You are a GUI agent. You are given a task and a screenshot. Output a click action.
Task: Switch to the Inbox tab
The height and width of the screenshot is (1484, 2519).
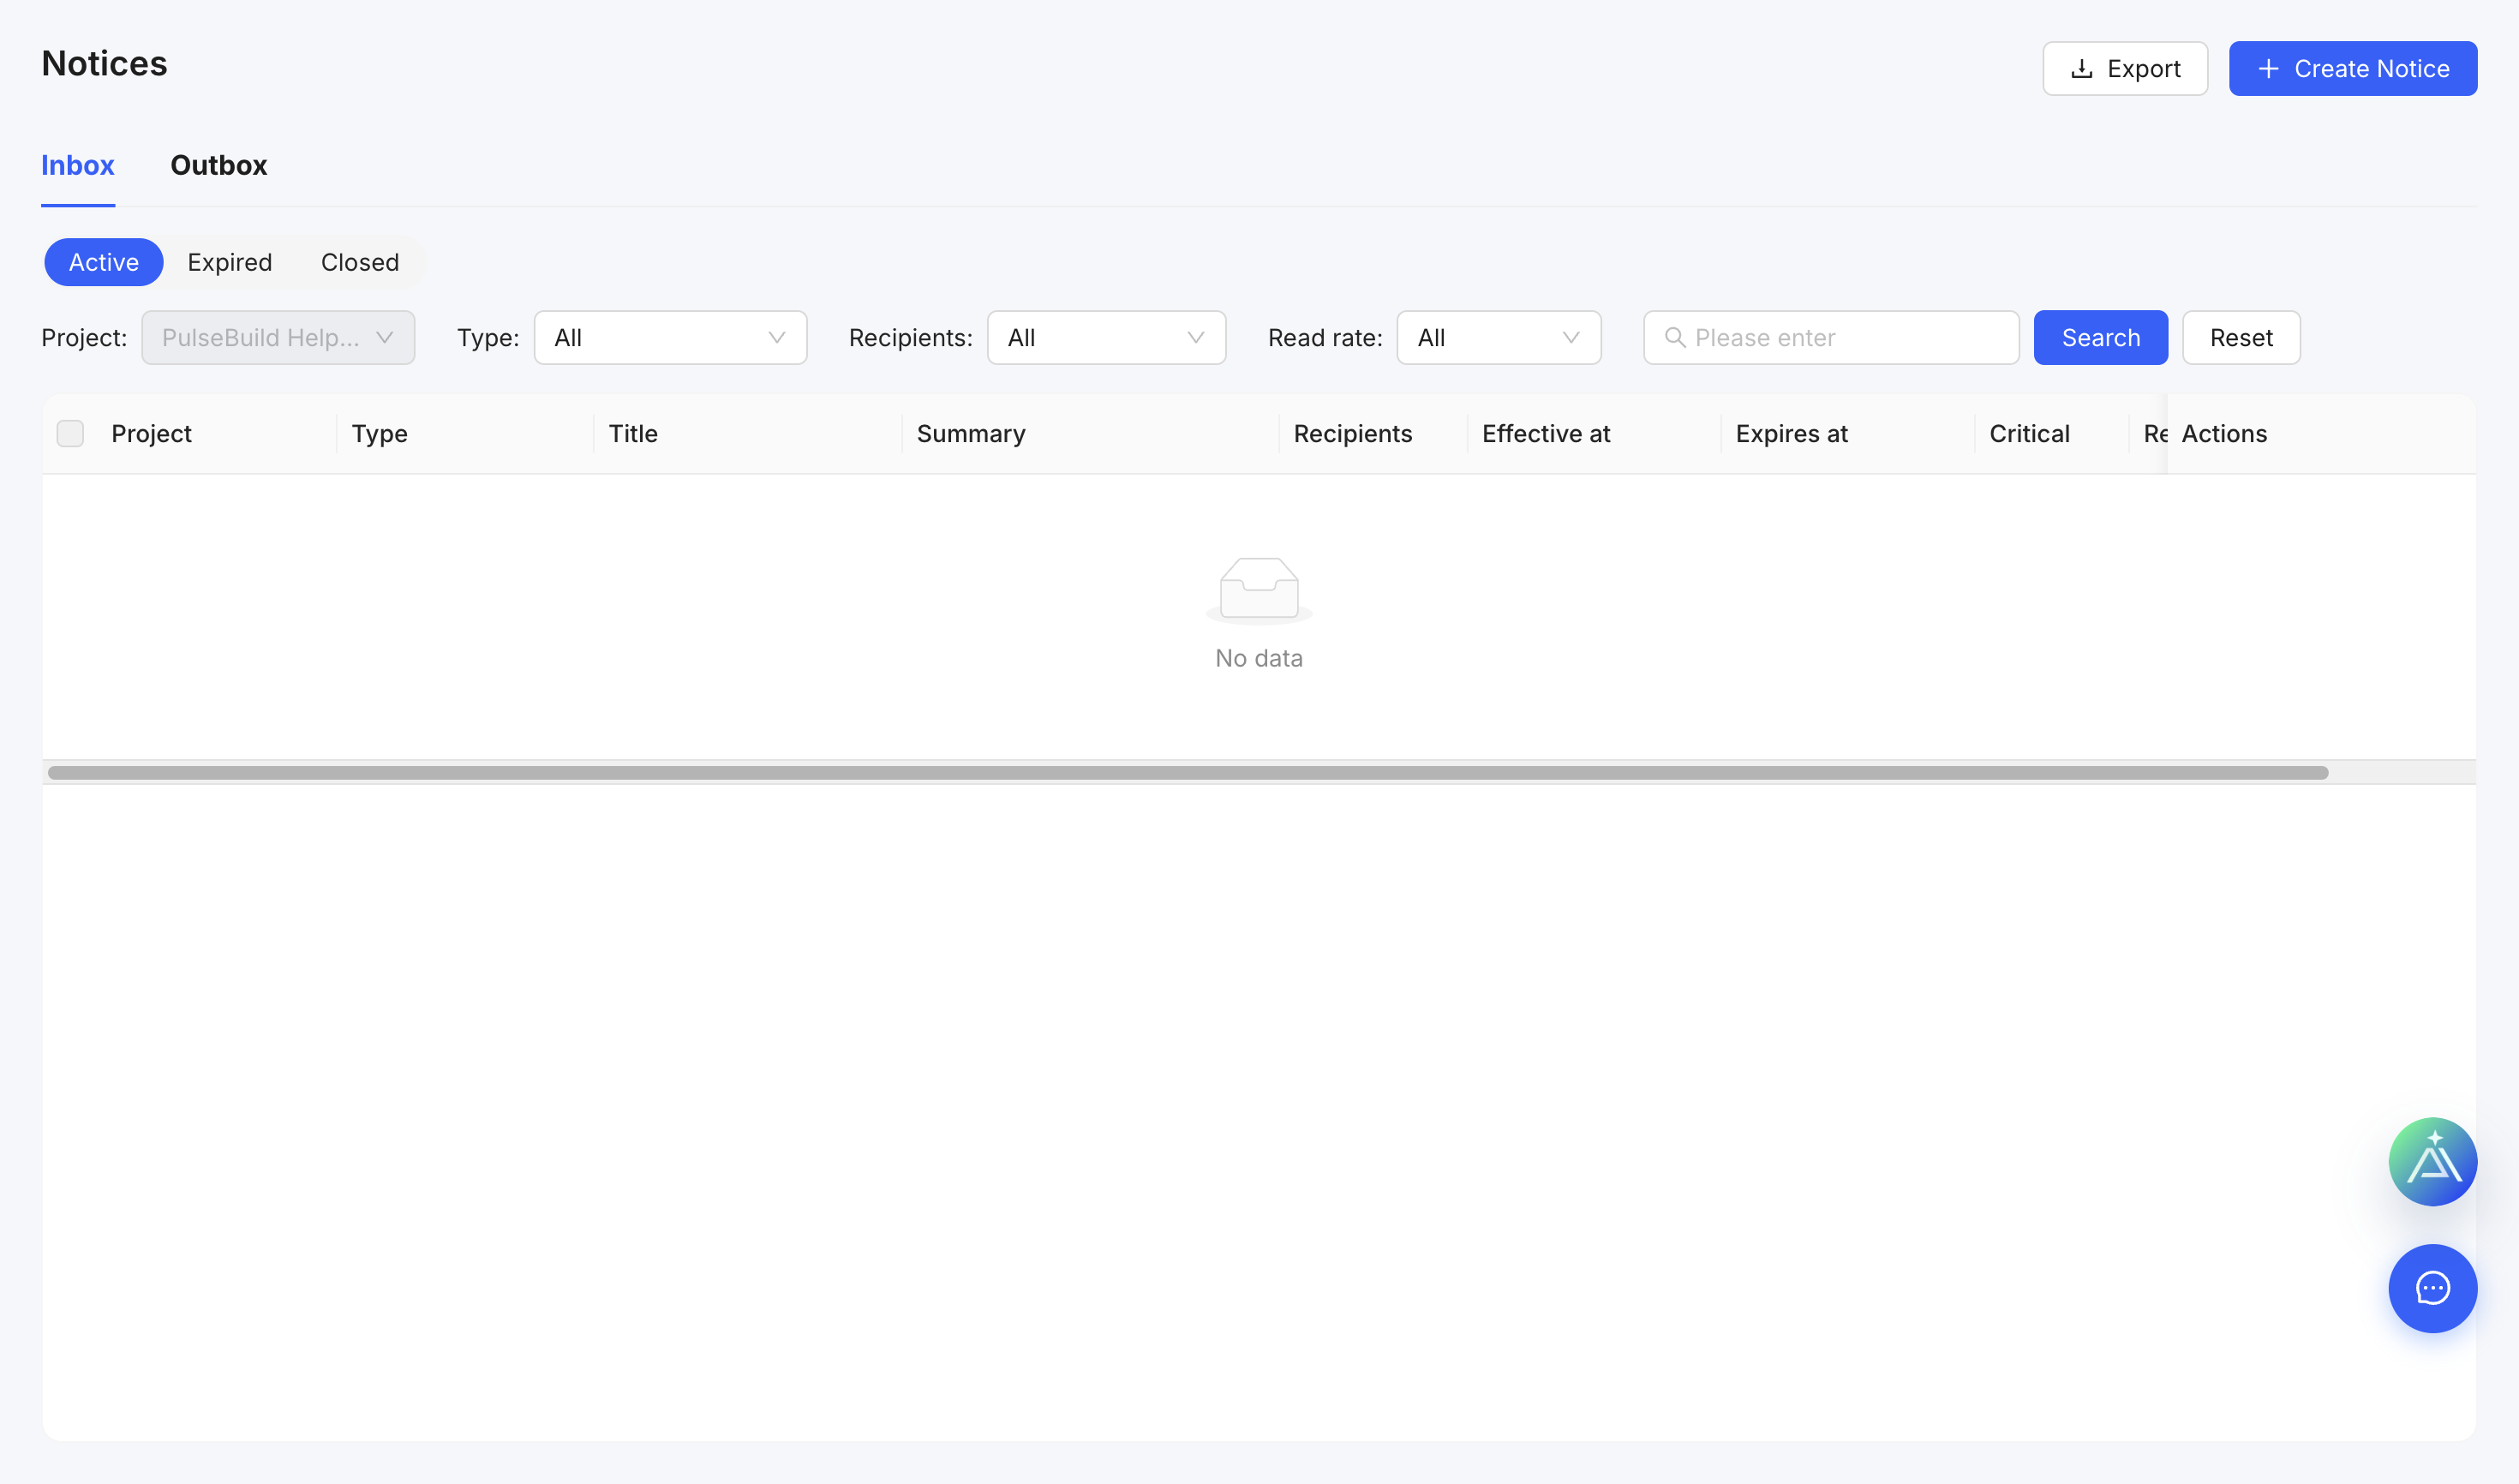[x=78, y=165]
